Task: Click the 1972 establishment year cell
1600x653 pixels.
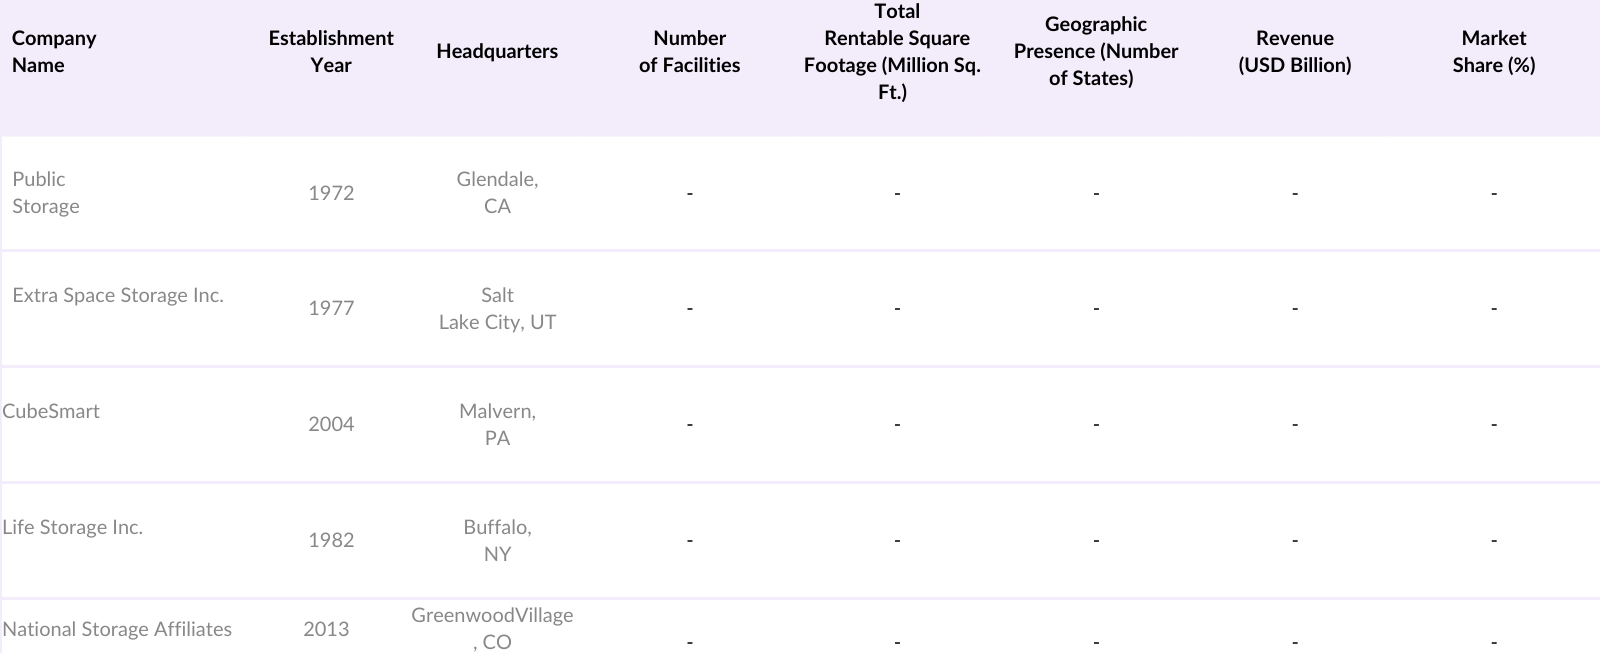Action: click(x=331, y=193)
